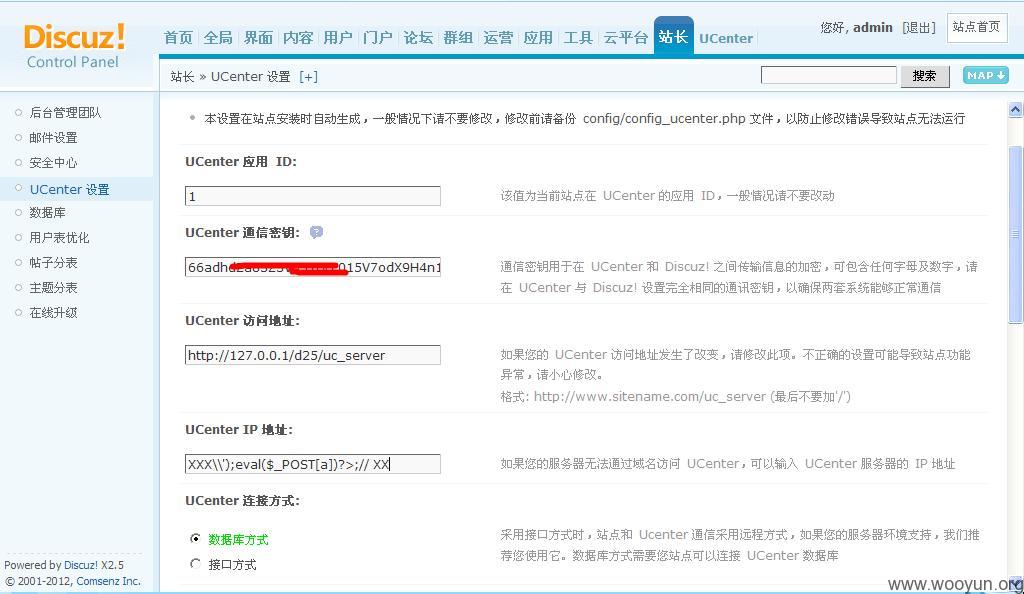Open the 门户 top menu
This screenshot has height=594, width=1024.
[x=377, y=38]
